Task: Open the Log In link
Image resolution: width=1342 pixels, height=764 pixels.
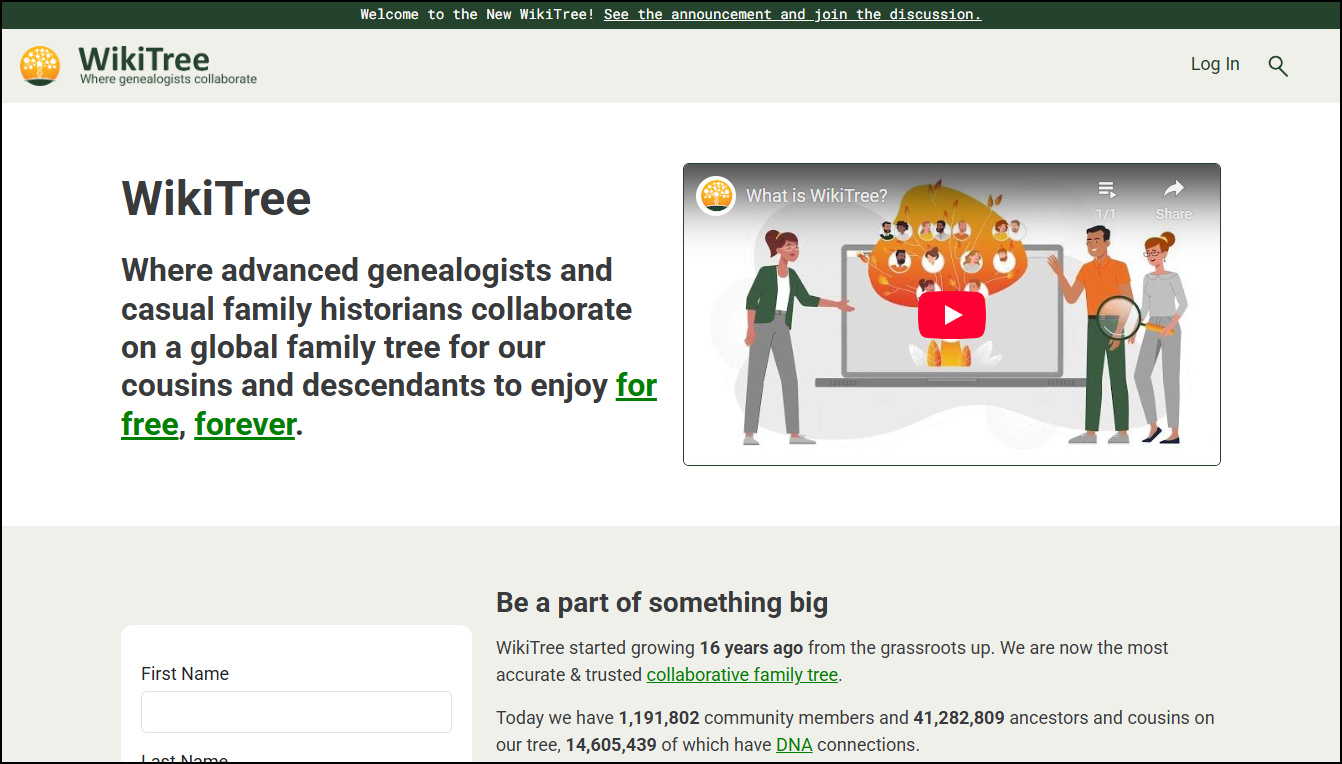Action: 1215,64
